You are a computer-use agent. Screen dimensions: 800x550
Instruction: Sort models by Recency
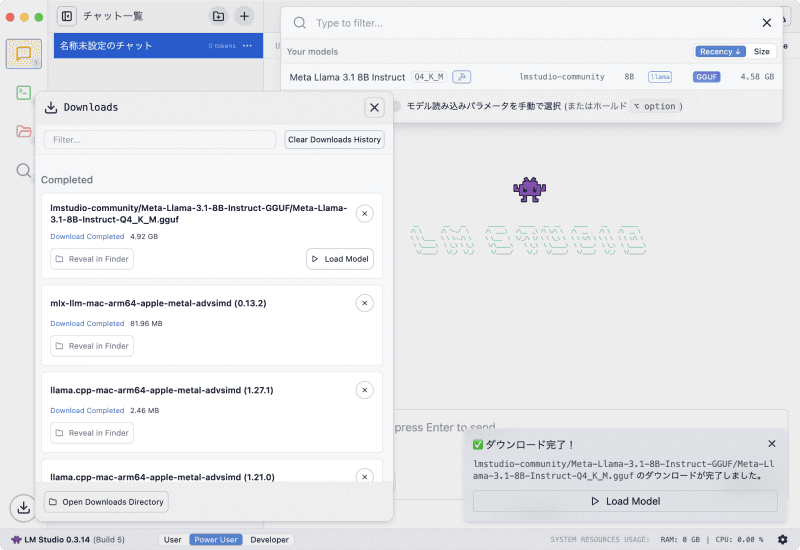tap(720, 52)
